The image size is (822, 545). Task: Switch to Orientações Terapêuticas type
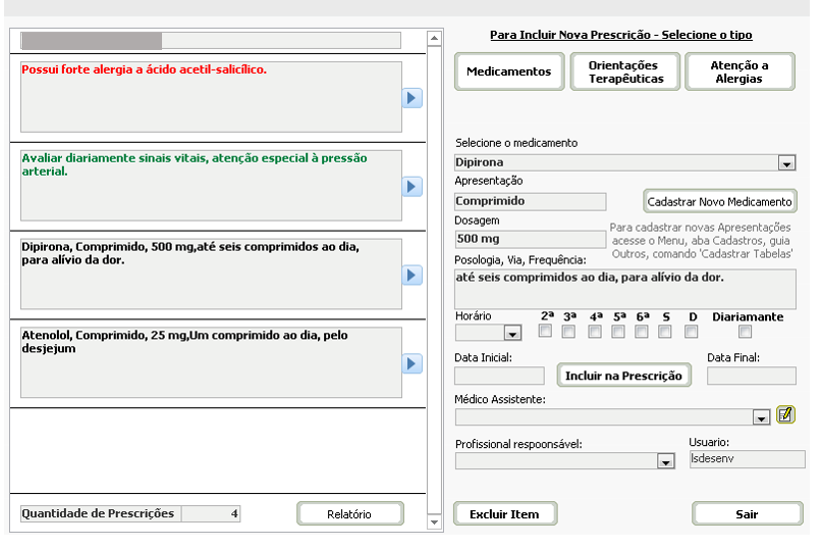pos(626,72)
